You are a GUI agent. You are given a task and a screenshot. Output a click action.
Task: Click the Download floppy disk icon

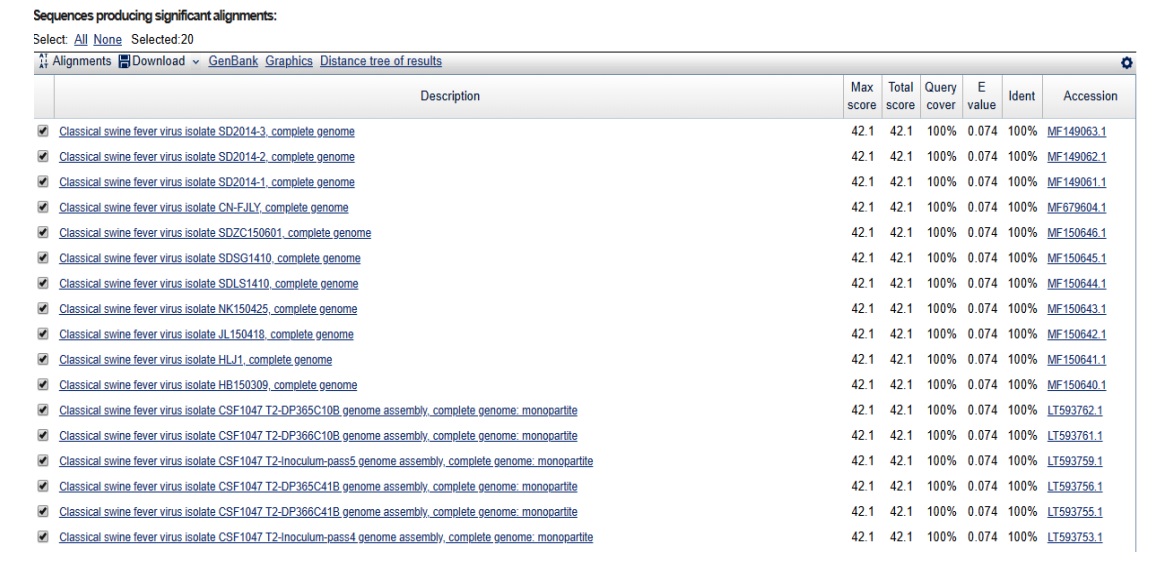[124, 62]
